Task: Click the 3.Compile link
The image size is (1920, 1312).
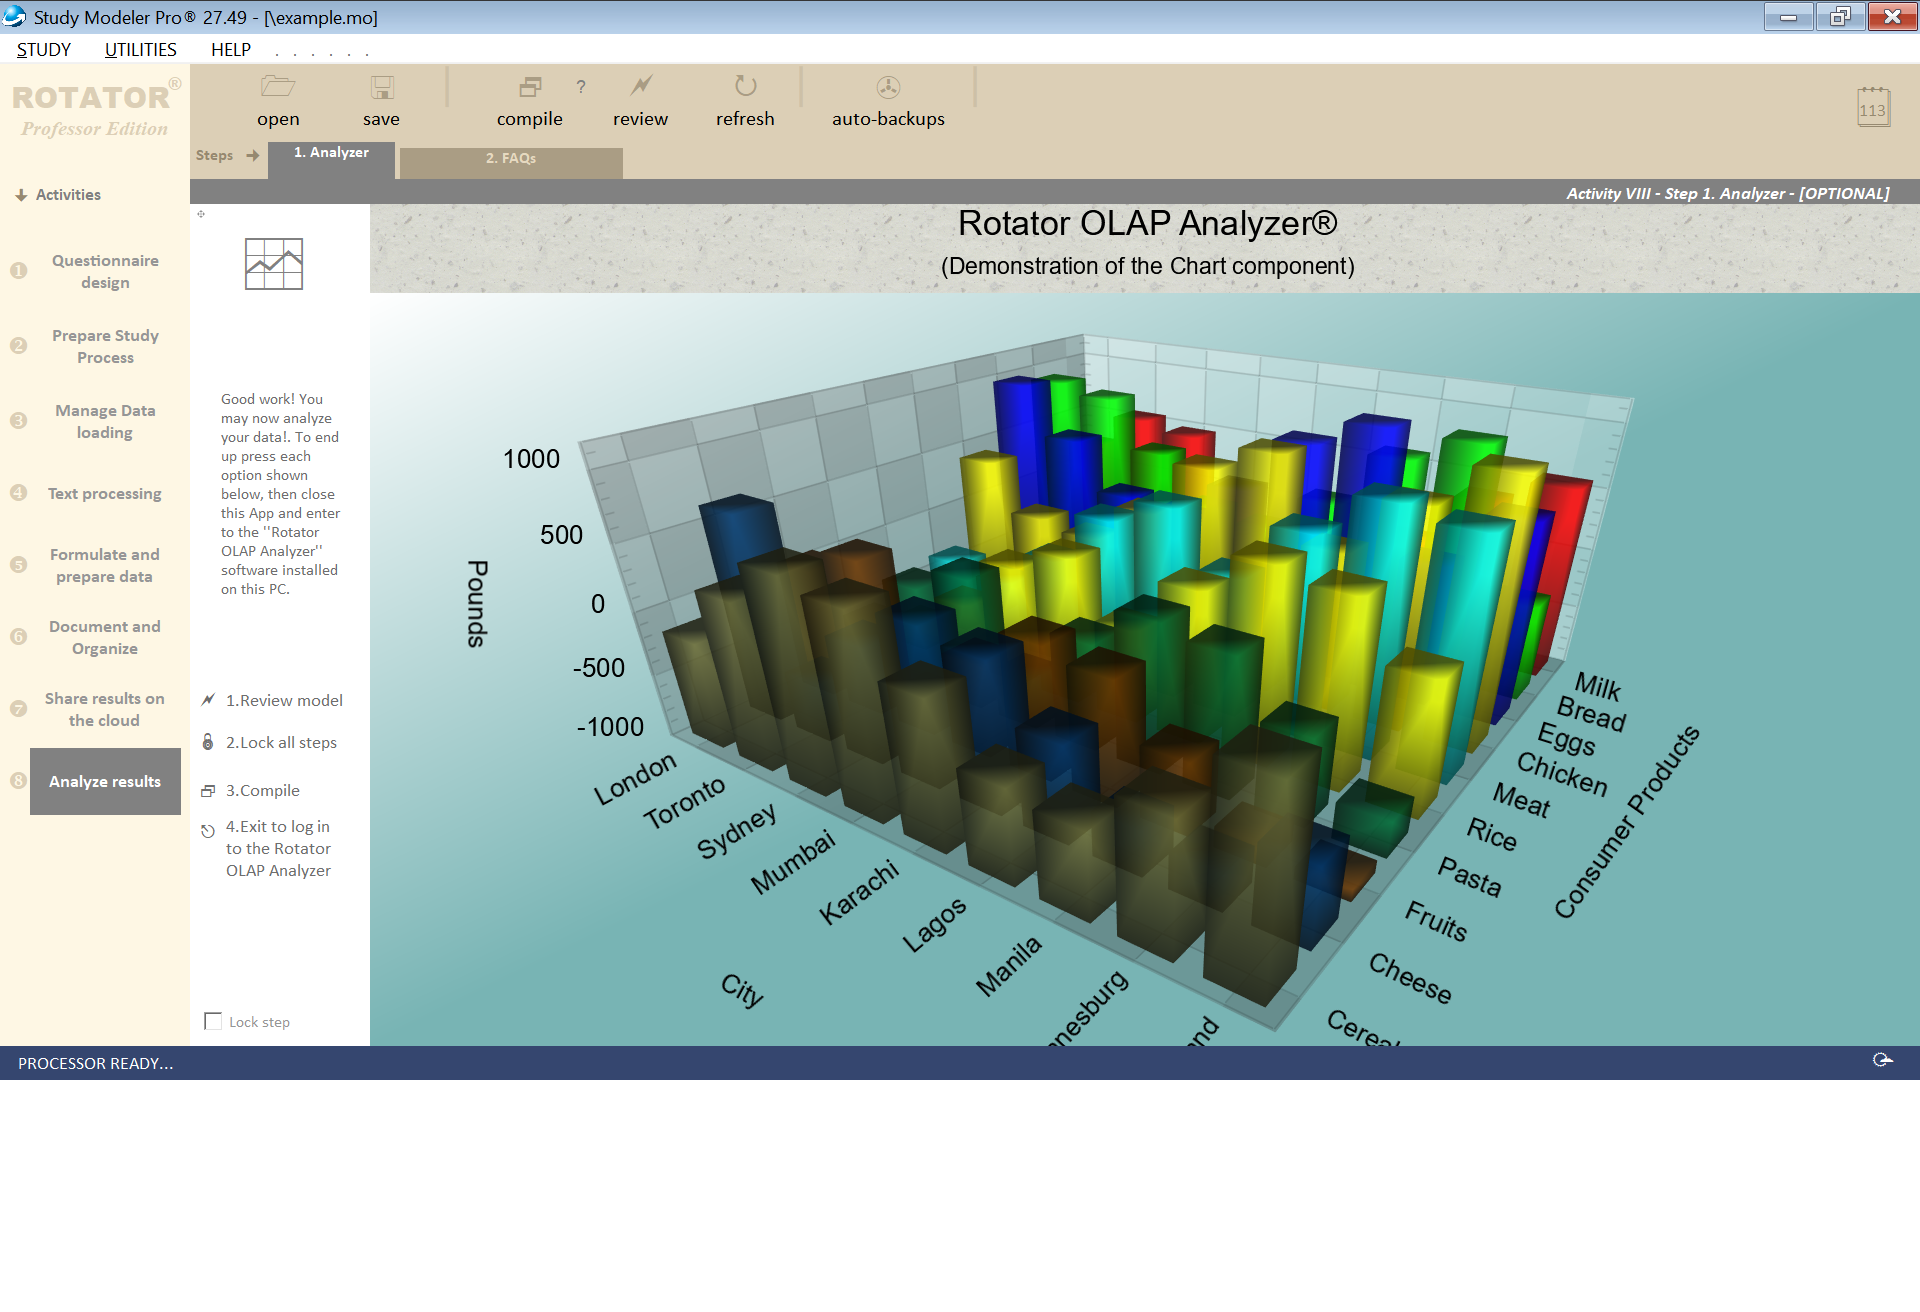Action: 263,790
